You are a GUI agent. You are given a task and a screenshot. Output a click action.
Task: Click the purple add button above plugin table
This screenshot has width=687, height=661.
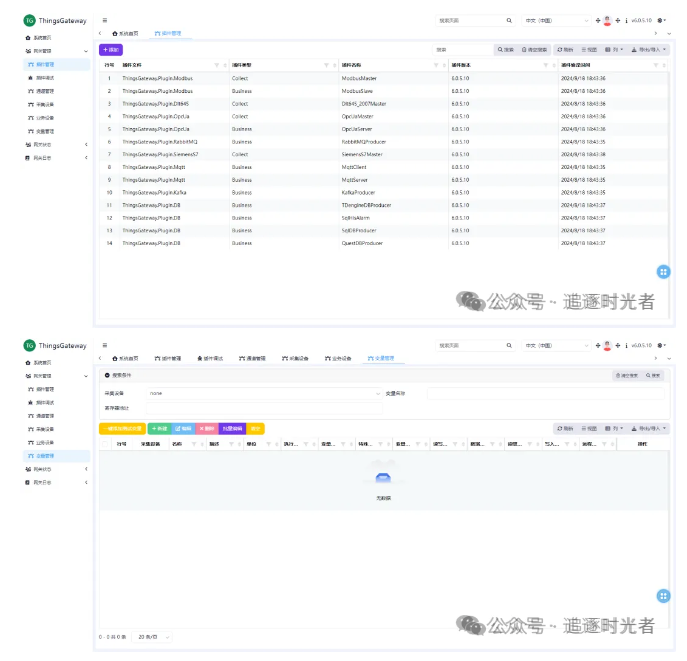(x=111, y=50)
